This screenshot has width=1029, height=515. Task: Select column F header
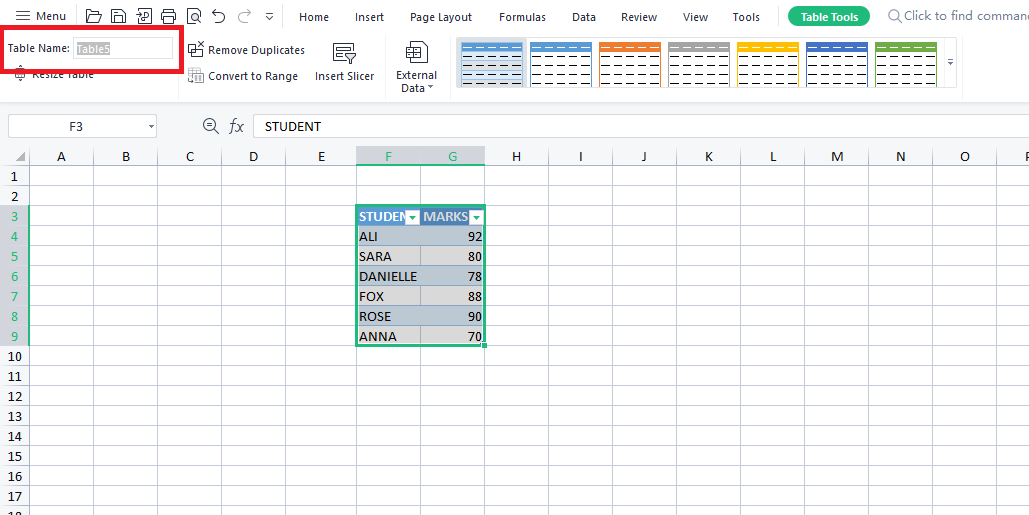coord(388,156)
